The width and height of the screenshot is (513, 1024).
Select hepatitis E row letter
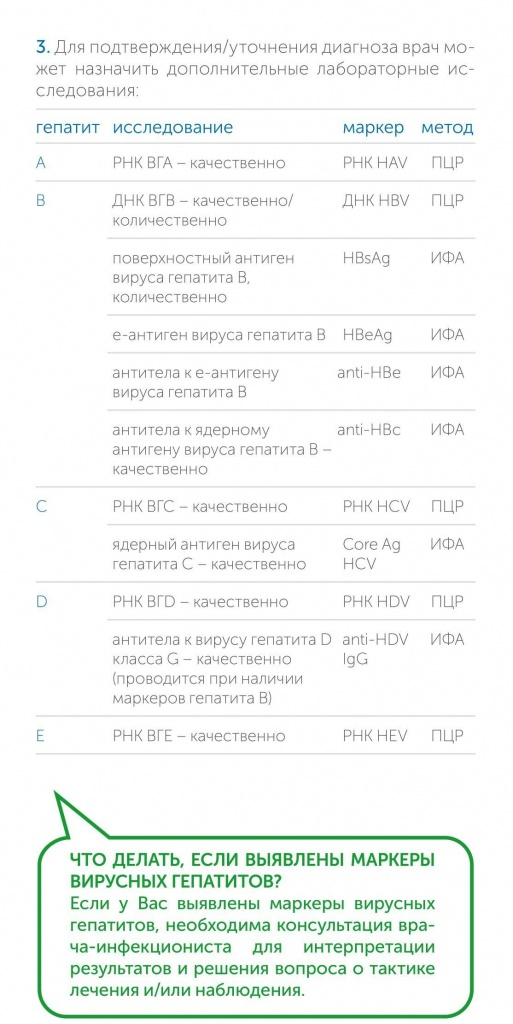tap(40, 736)
